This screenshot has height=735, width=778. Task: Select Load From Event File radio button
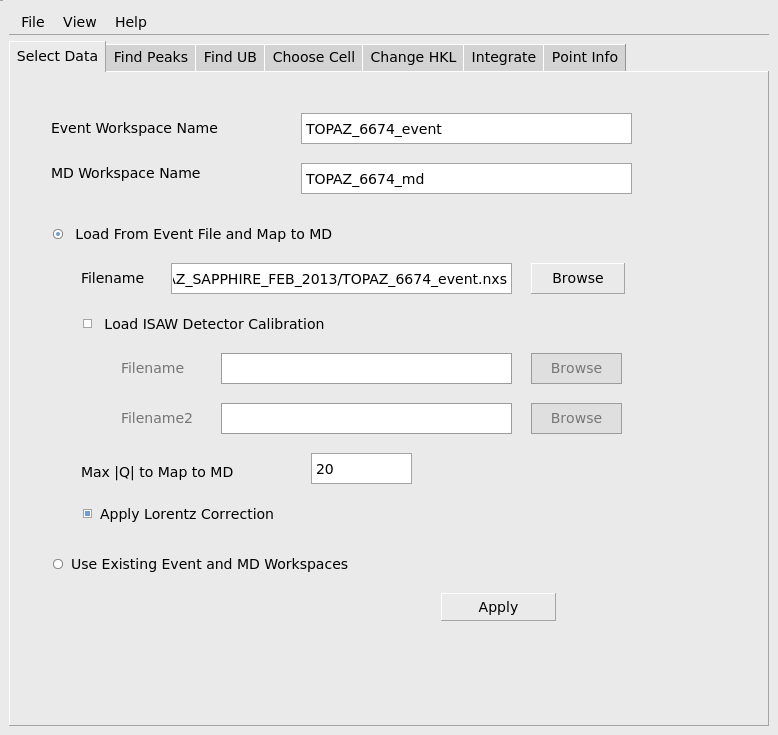[x=58, y=234]
